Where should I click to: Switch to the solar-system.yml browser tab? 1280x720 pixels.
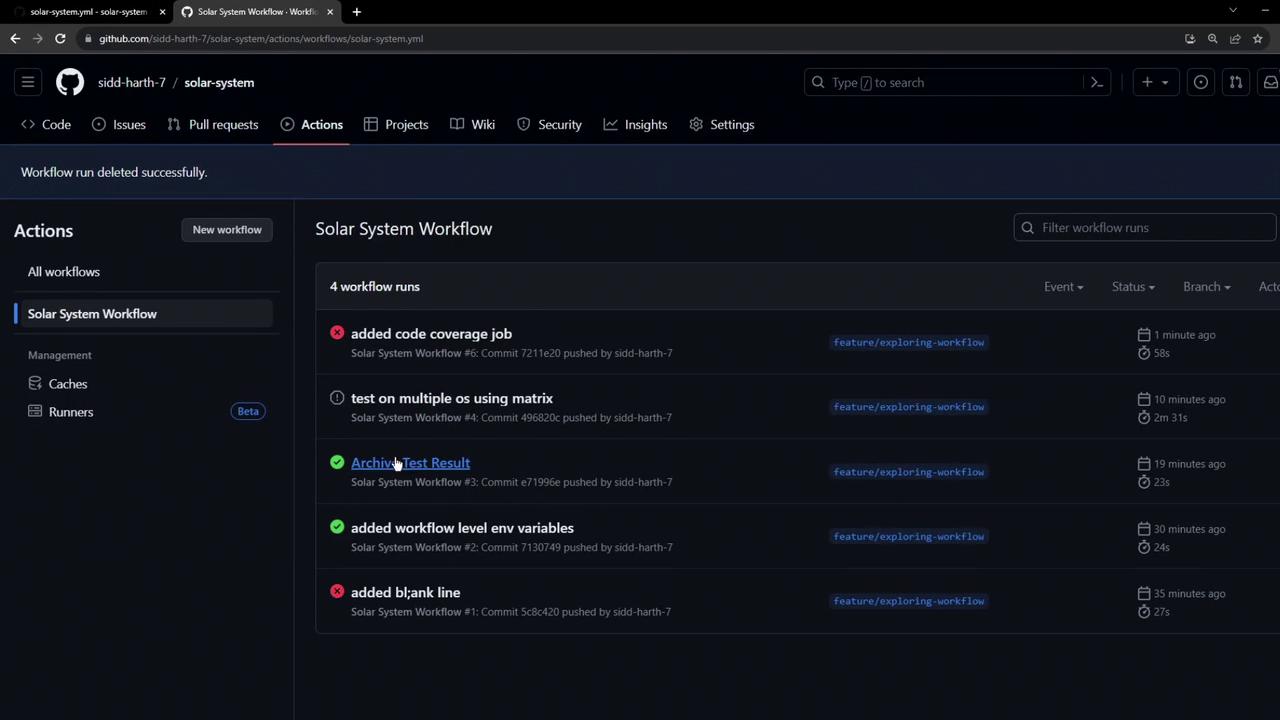coord(88,11)
